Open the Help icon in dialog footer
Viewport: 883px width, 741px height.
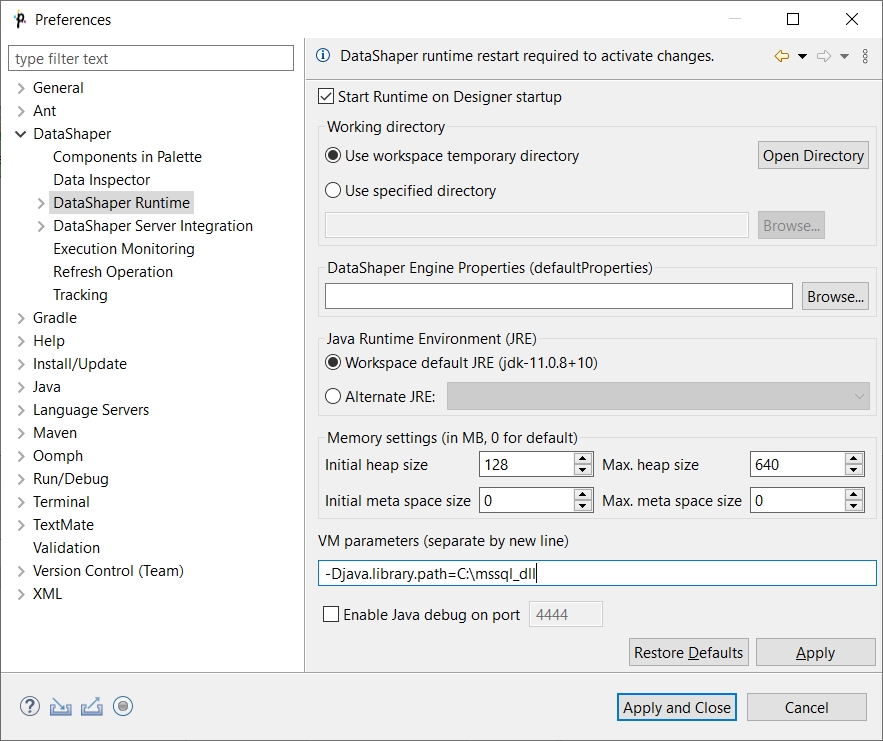pyautogui.click(x=30, y=706)
